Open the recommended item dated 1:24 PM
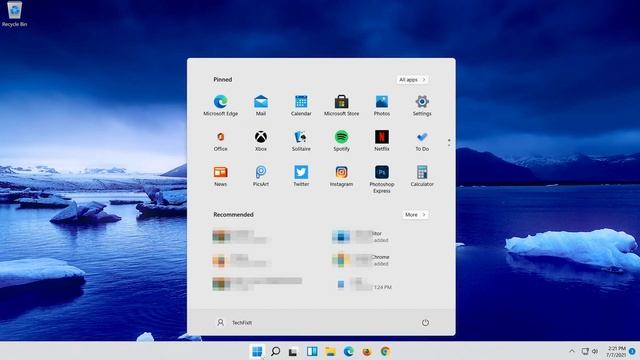The width and height of the screenshot is (640, 360). tap(362, 284)
